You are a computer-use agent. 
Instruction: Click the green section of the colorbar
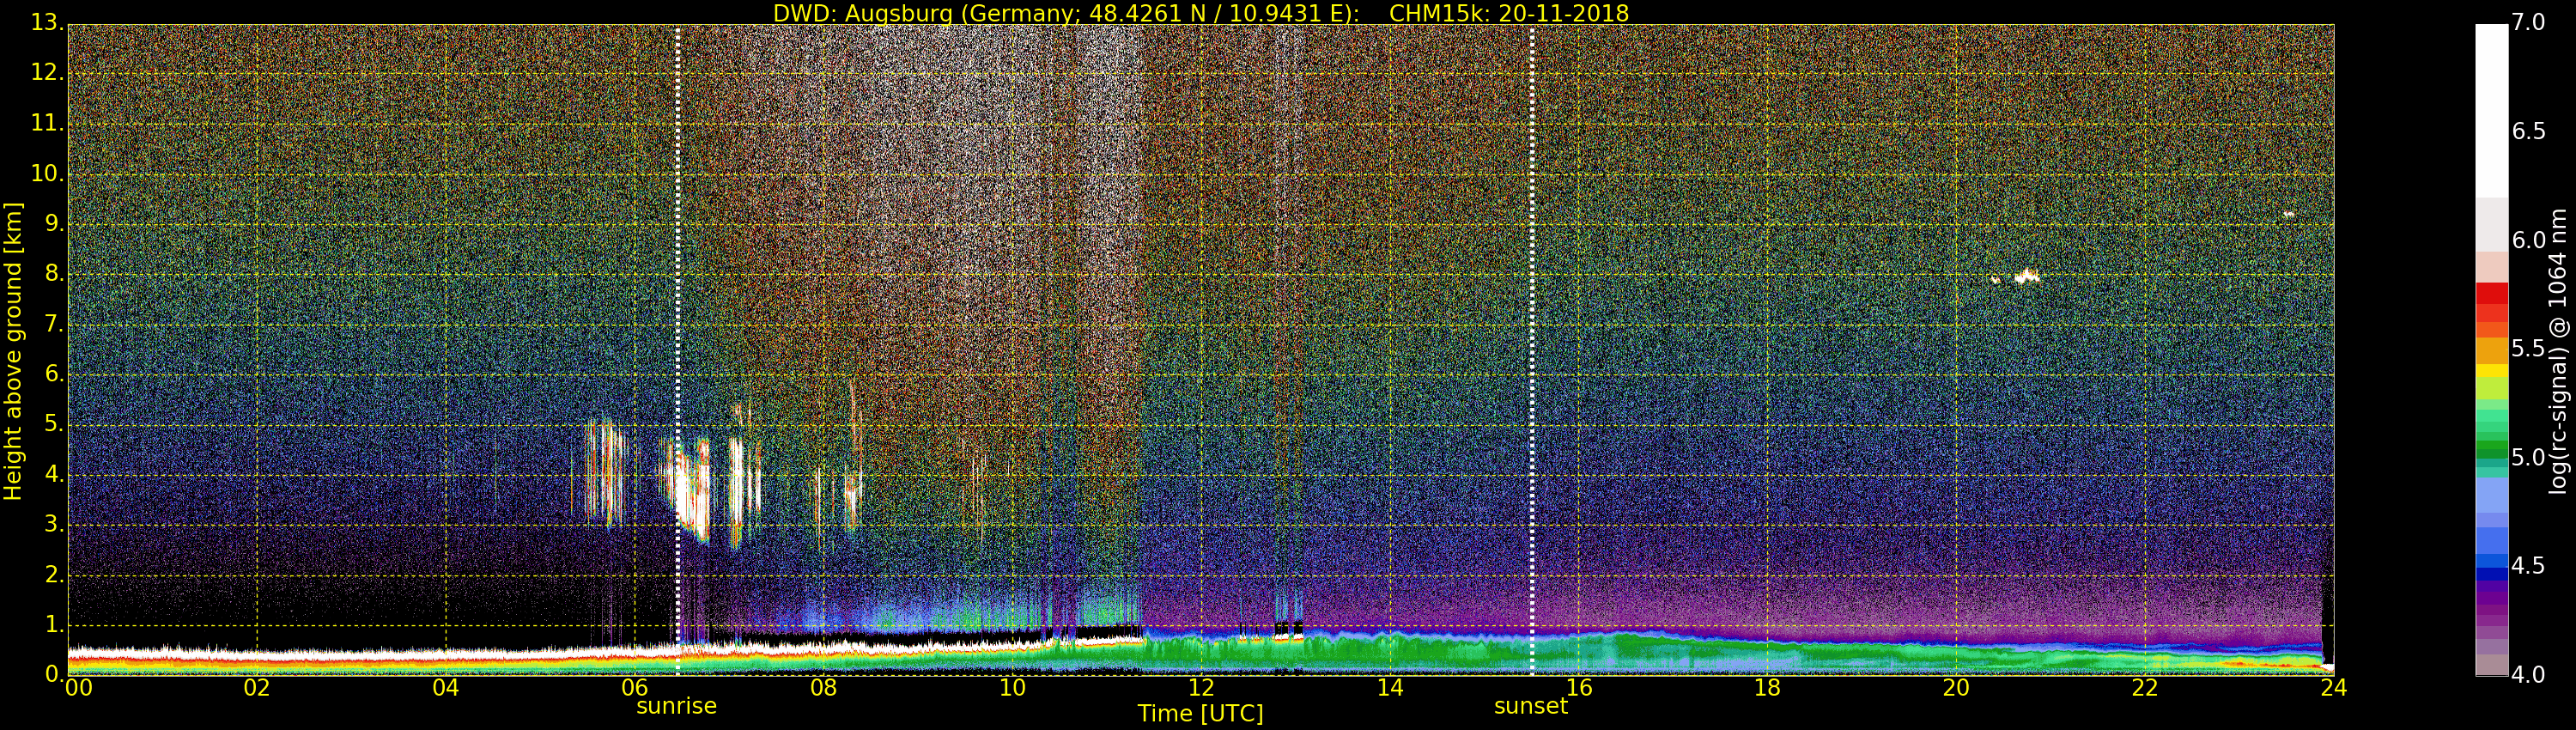click(2491, 432)
